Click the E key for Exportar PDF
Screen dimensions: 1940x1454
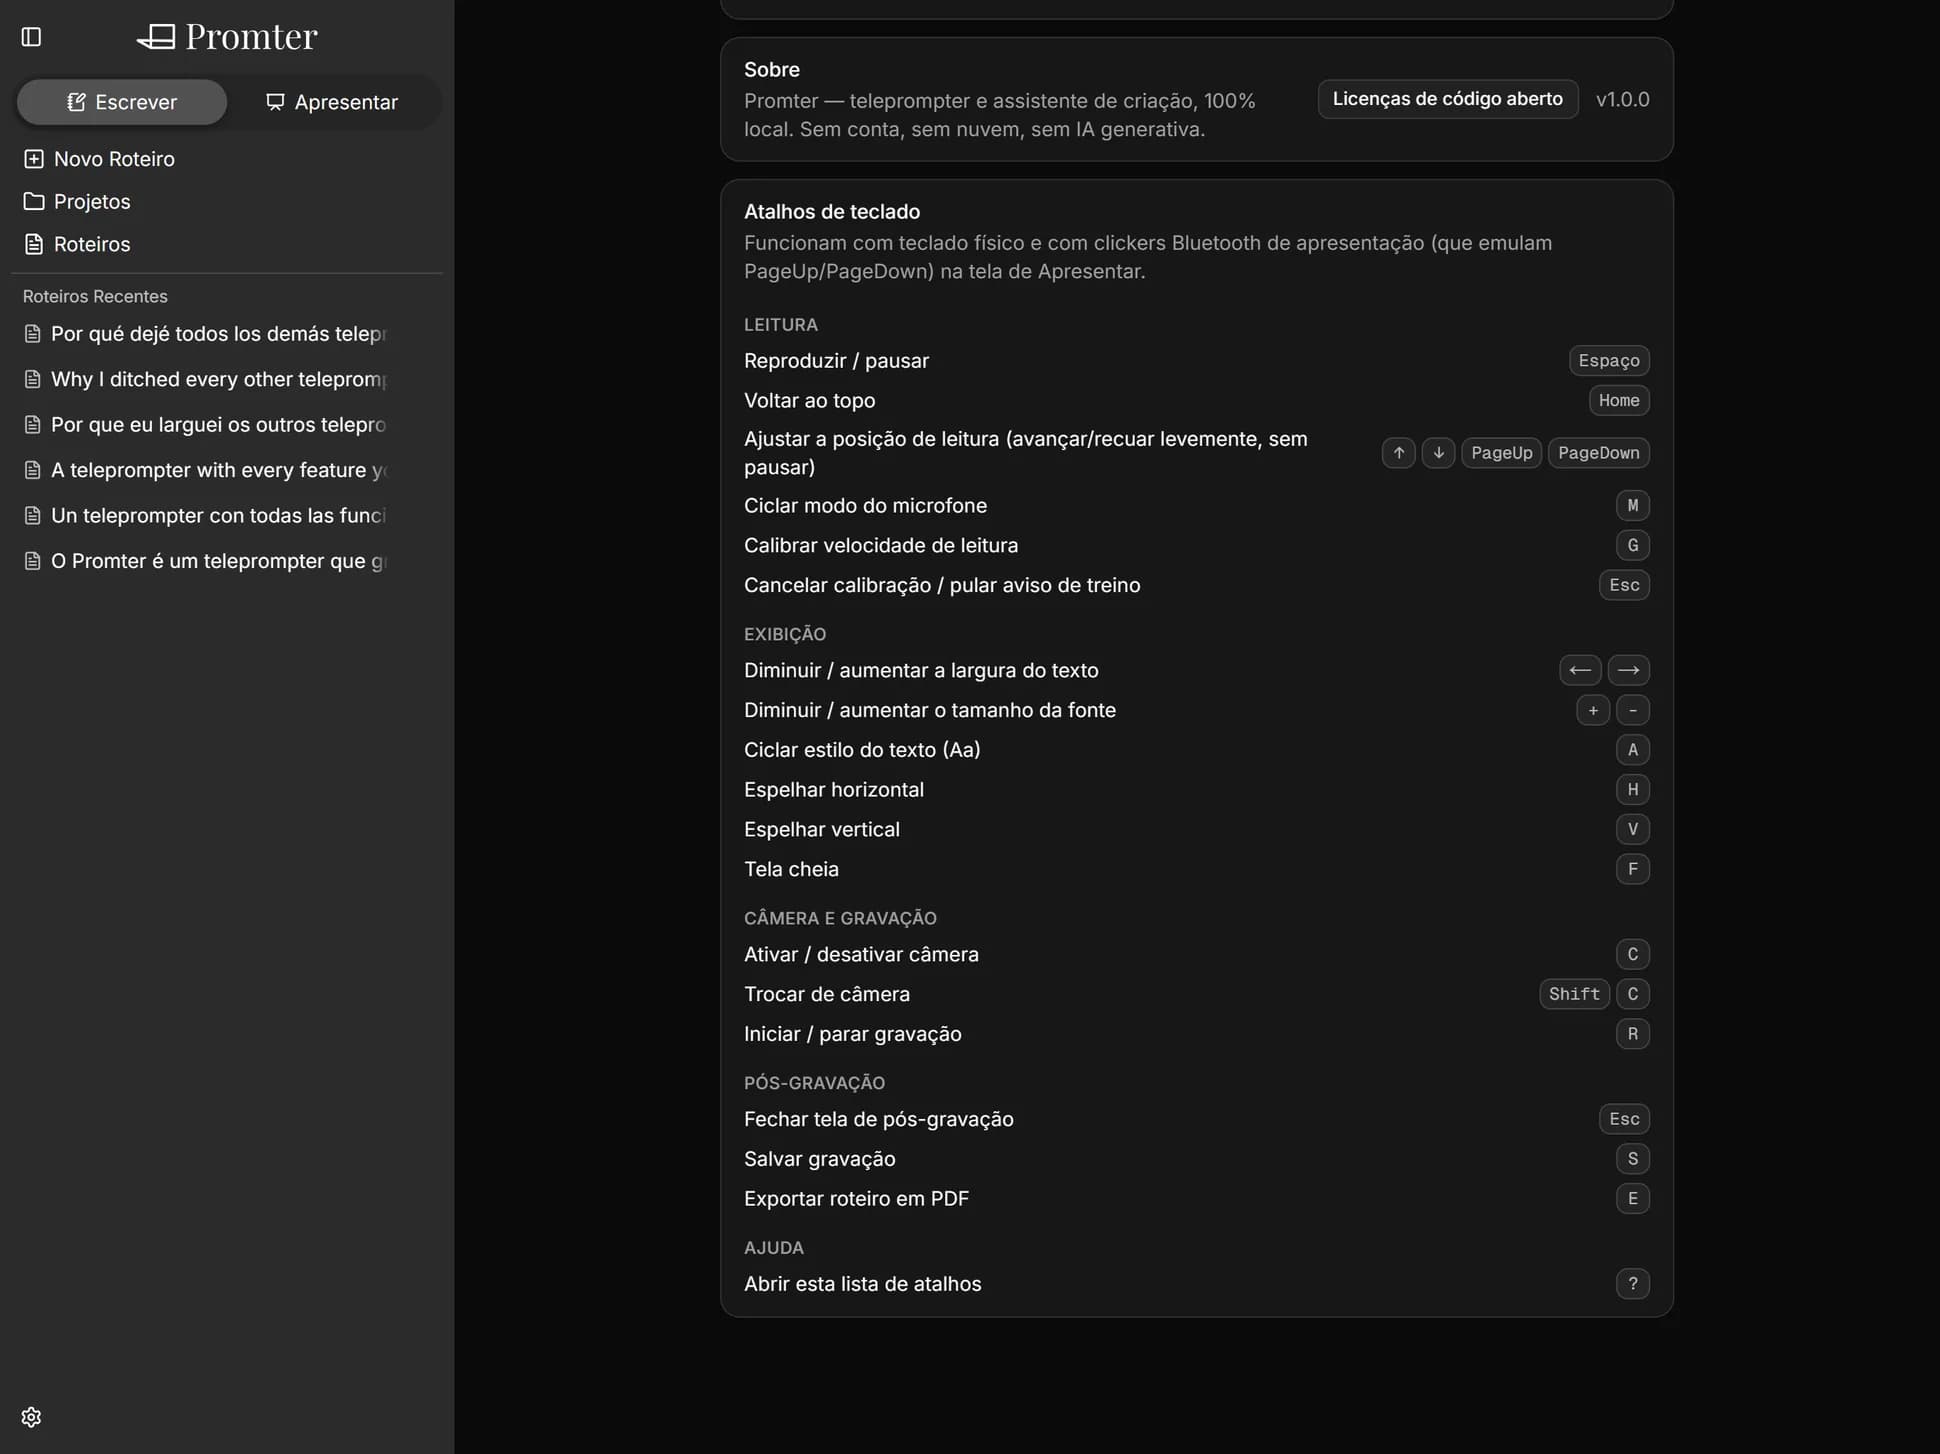coord(1632,1199)
